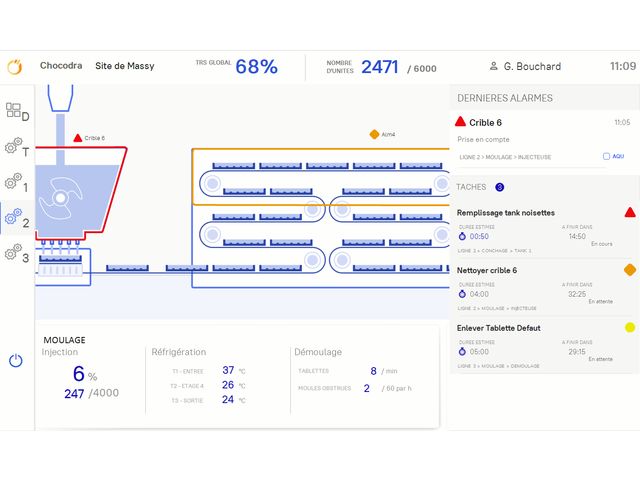Click the yellow status dot on Enlever Tablette
The width and height of the screenshot is (640, 480).
[x=630, y=328]
